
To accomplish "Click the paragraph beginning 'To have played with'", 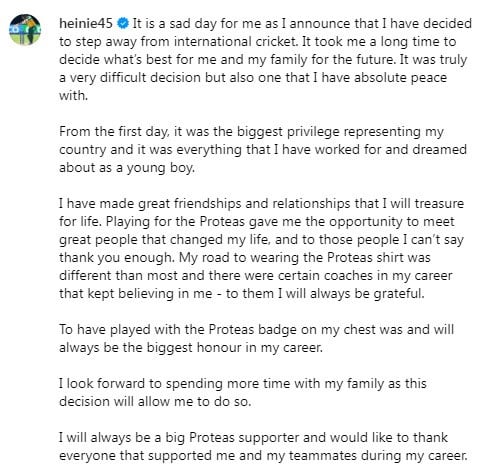I will 256,338.
